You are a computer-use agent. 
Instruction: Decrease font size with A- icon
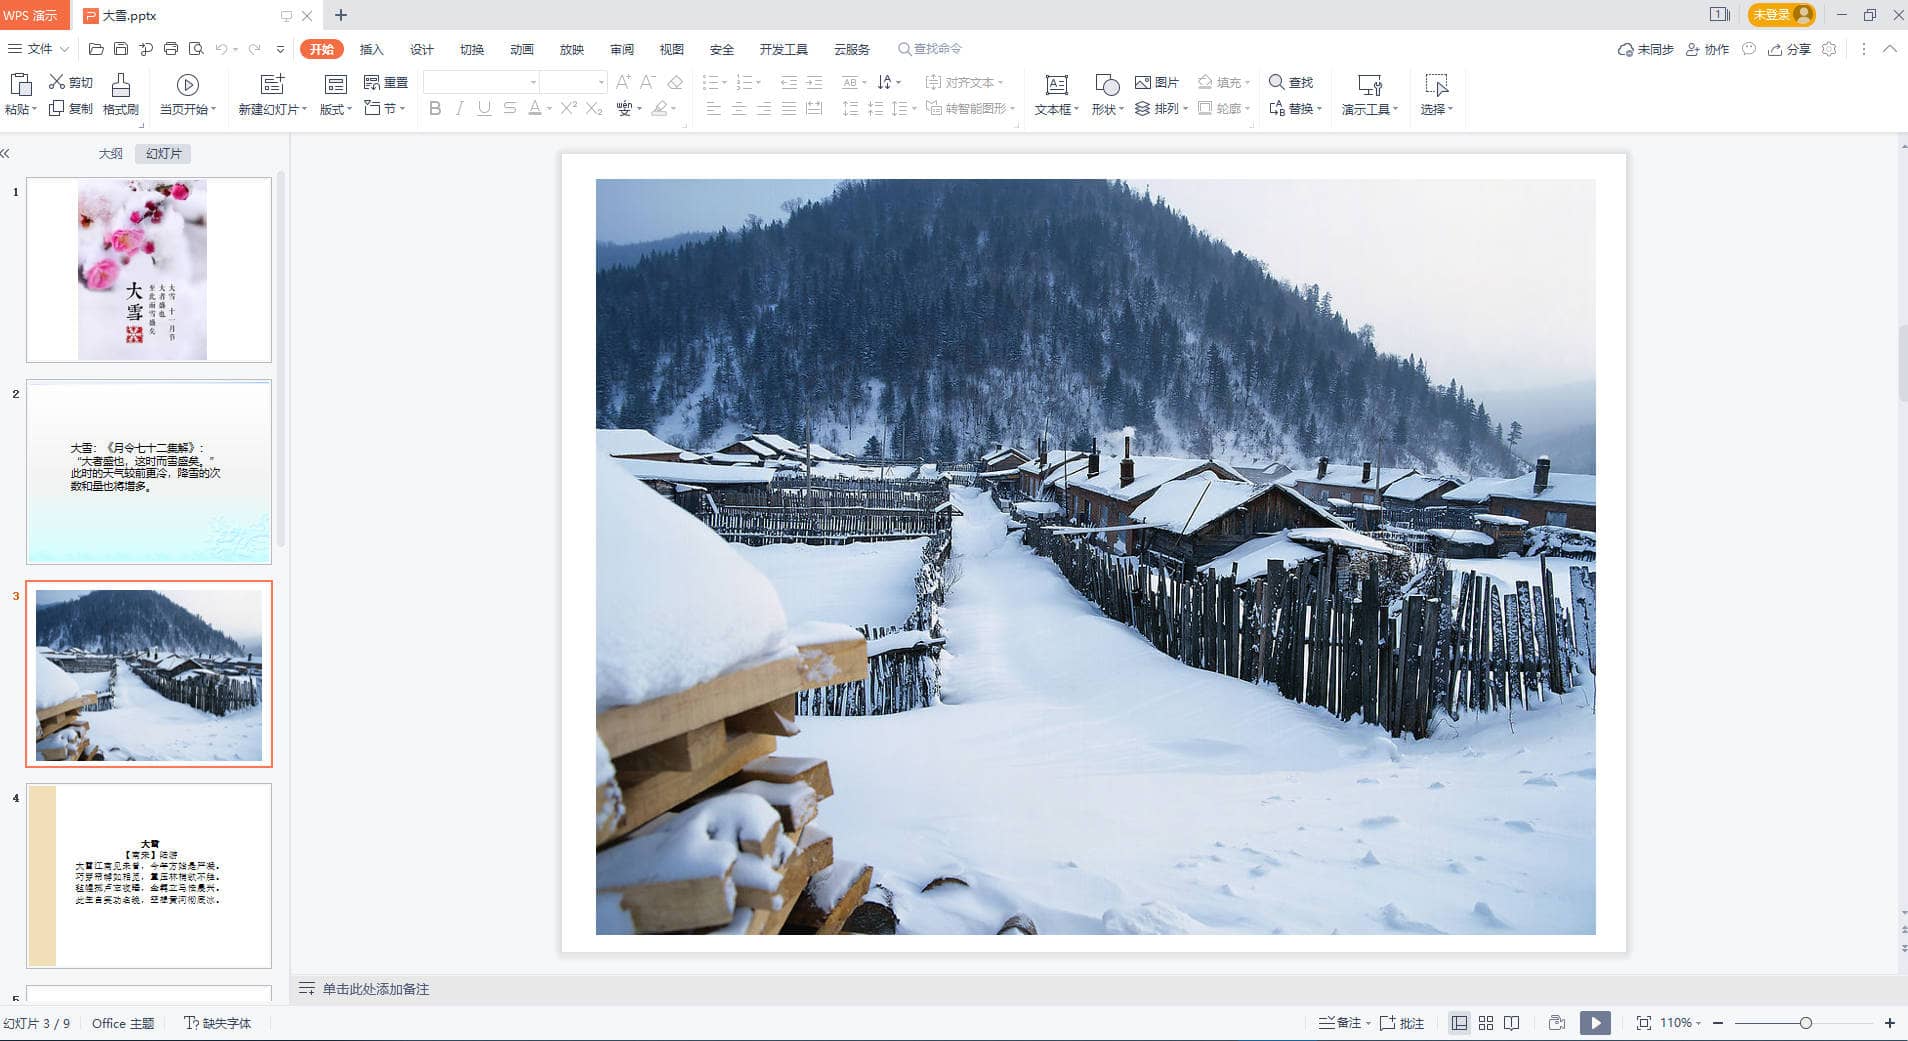click(x=648, y=82)
